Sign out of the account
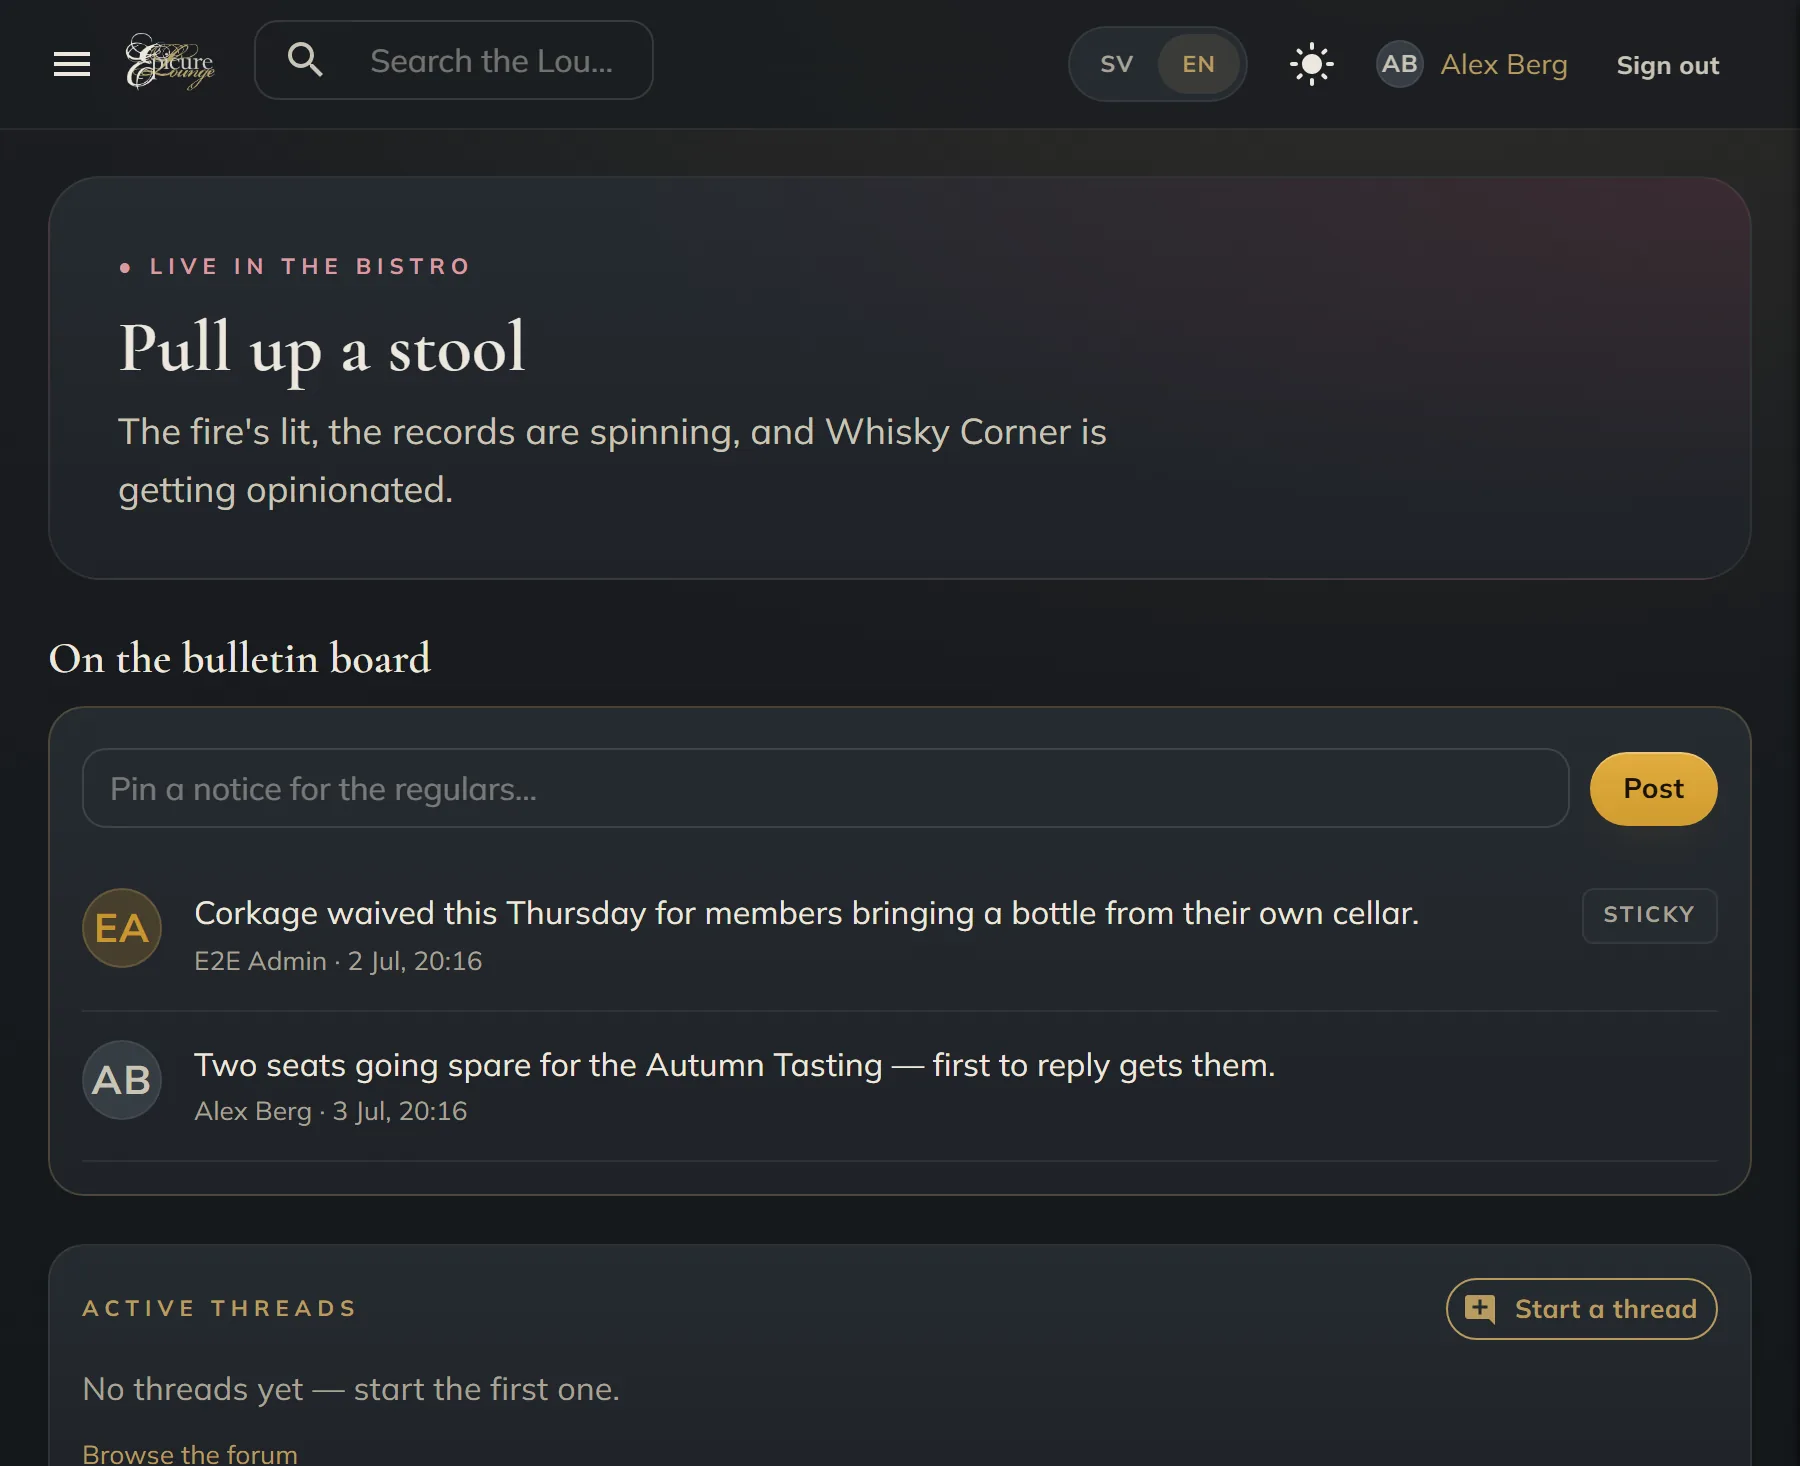Screen dimensions: 1800x1466 (1667, 65)
